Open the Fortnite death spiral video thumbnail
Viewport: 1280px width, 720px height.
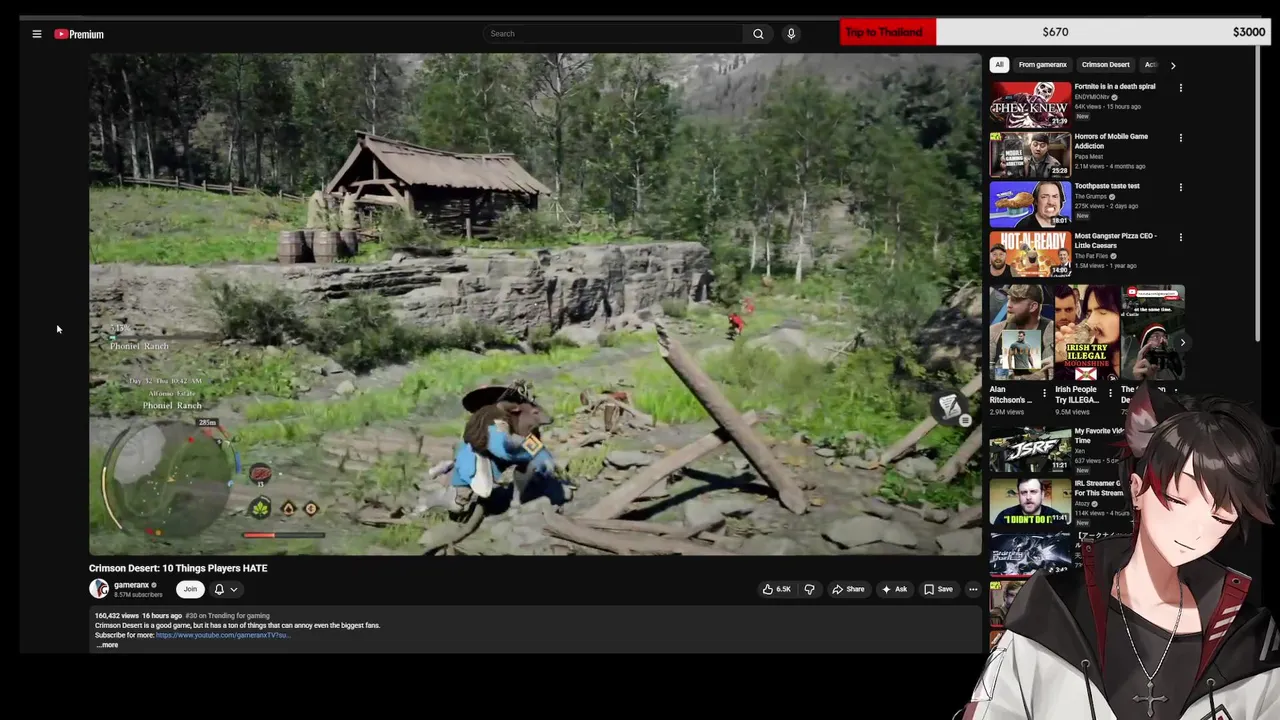pyautogui.click(x=1030, y=104)
